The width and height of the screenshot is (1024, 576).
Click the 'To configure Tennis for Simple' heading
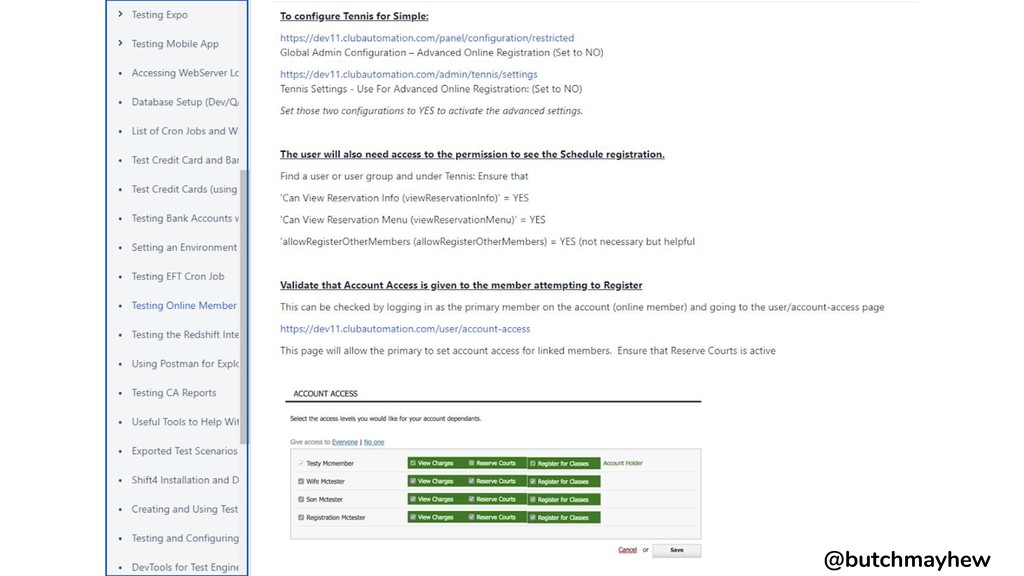pyautogui.click(x=354, y=16)
